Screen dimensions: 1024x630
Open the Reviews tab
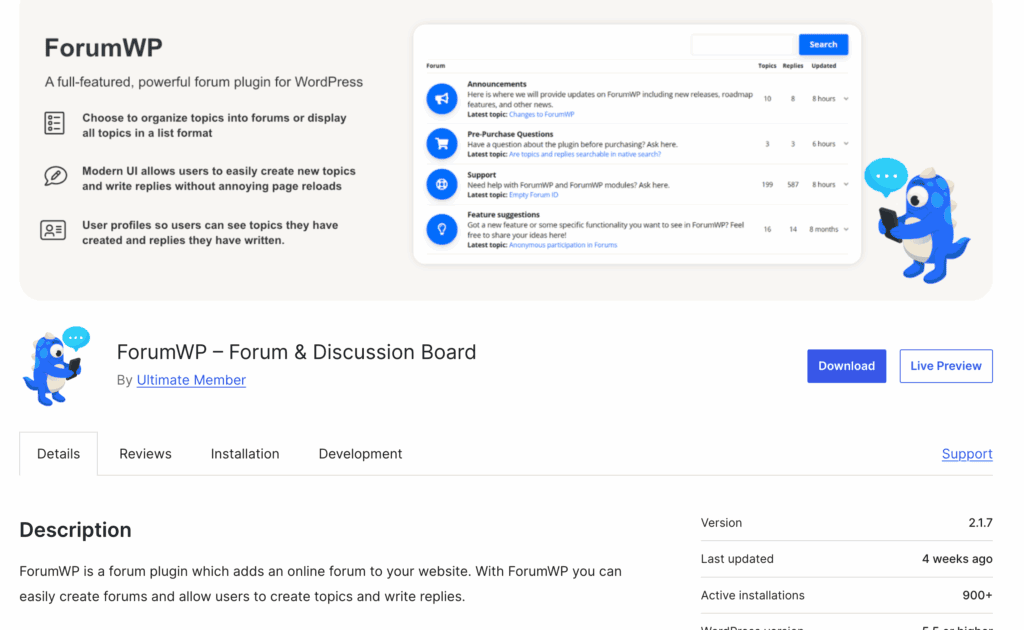[x=145, y=454]
